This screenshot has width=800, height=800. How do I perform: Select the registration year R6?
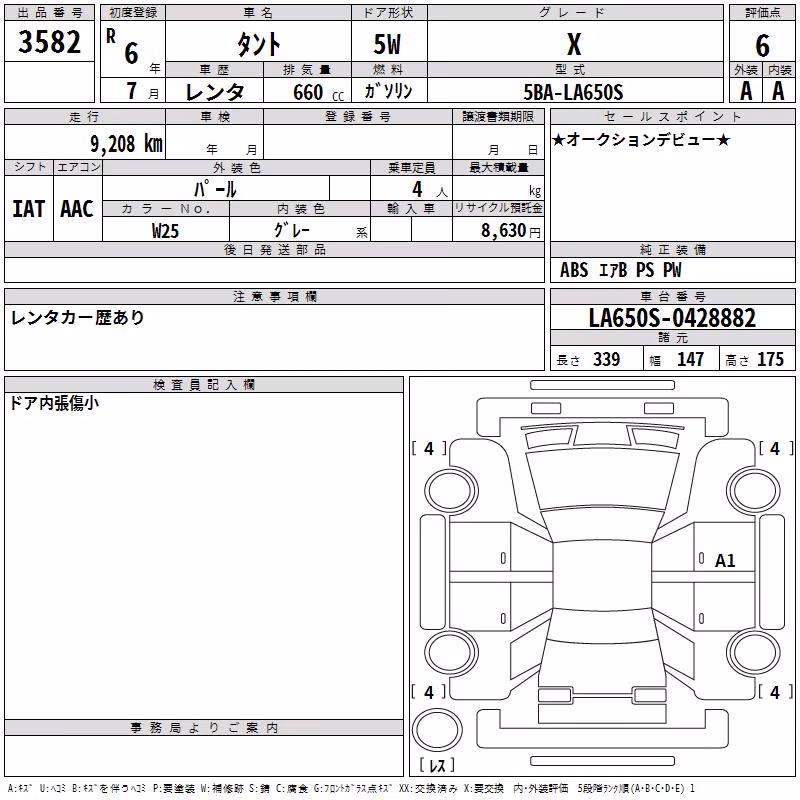point(123,47)
